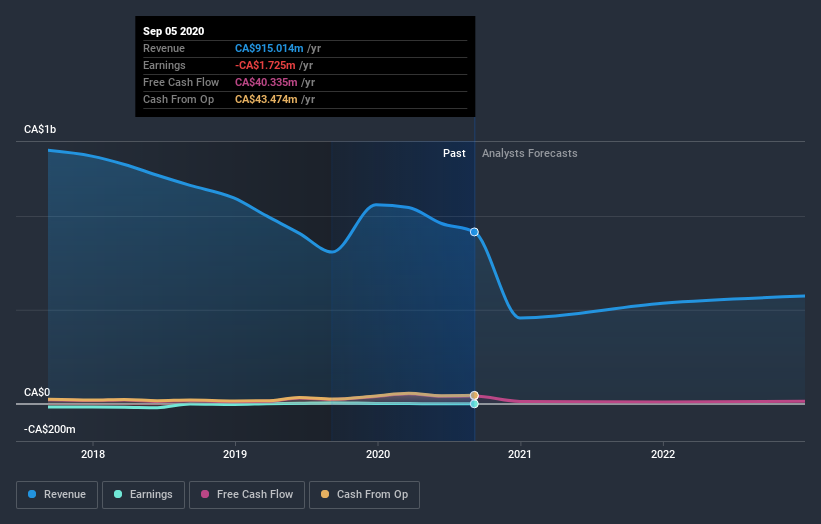Image resolution: width=821 pixels, height=524 pixels.
Task: Select the 2020 x-axis label
Action: tap(378, 454)
